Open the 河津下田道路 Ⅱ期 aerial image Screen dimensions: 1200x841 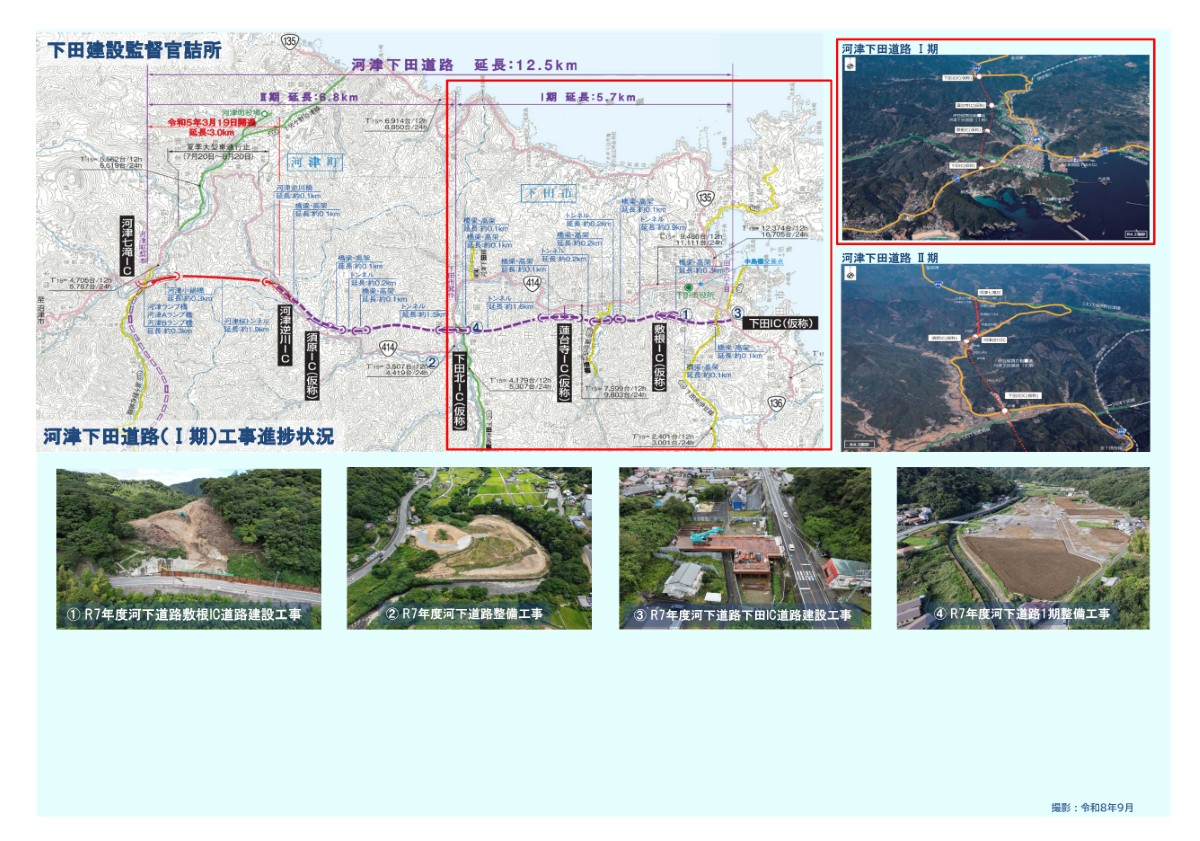coord(996,358)
